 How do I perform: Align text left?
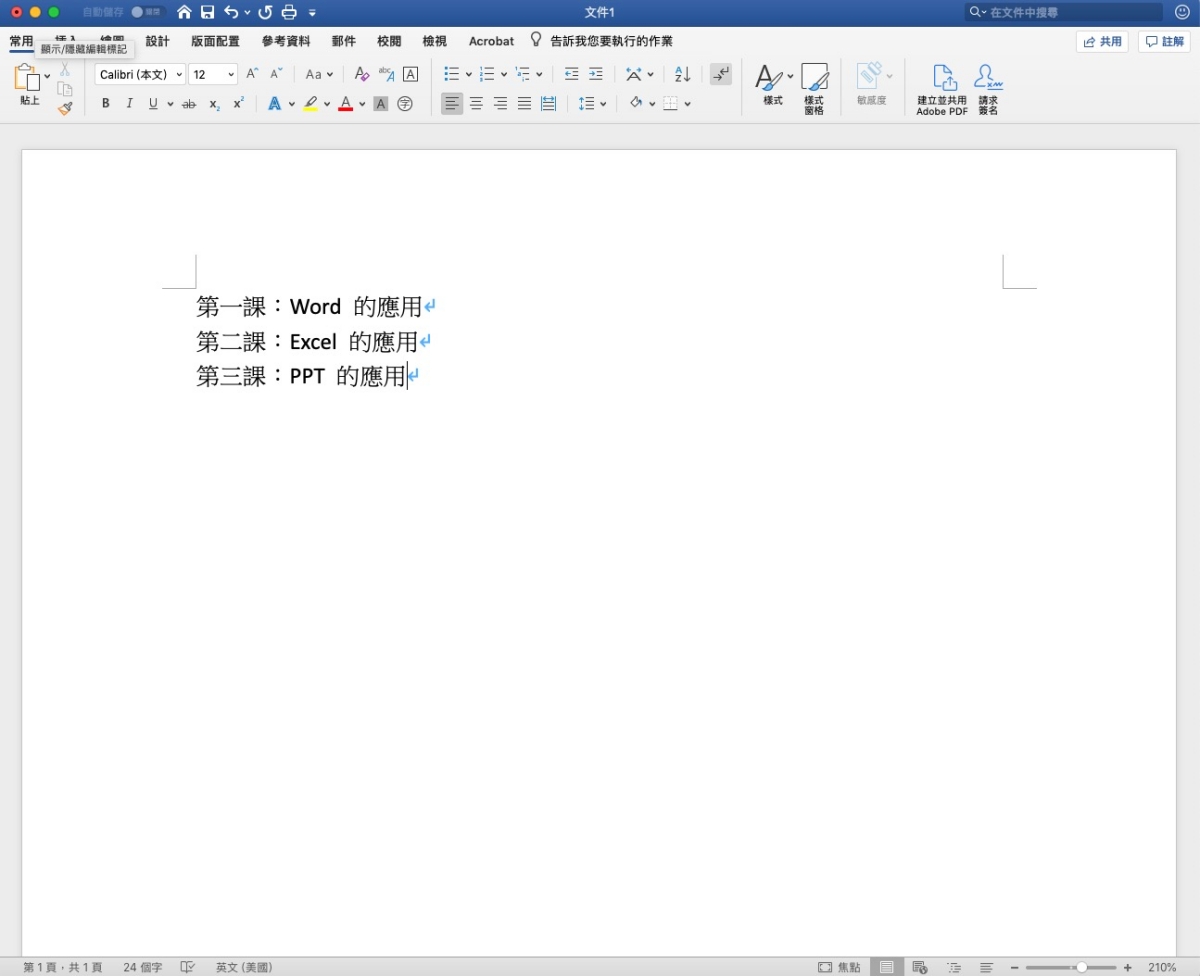[x=452, y=104]
